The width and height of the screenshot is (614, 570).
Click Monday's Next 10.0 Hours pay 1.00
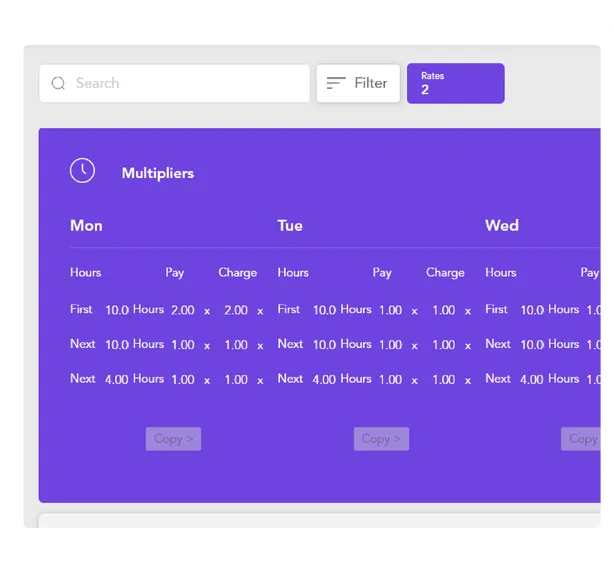click(x=183, y=345)
